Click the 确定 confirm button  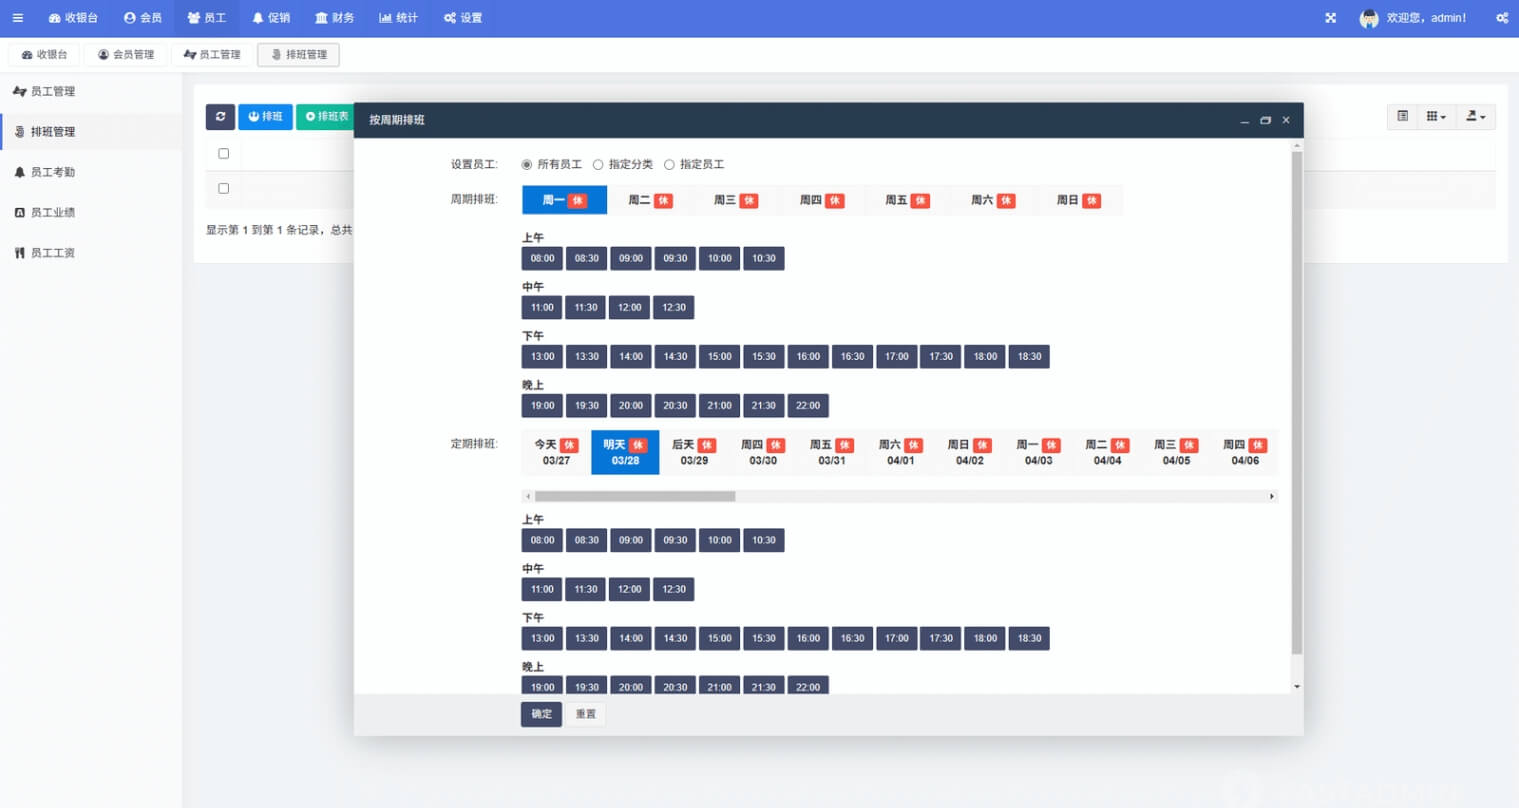pyautogui.click(x=541, y=714)
